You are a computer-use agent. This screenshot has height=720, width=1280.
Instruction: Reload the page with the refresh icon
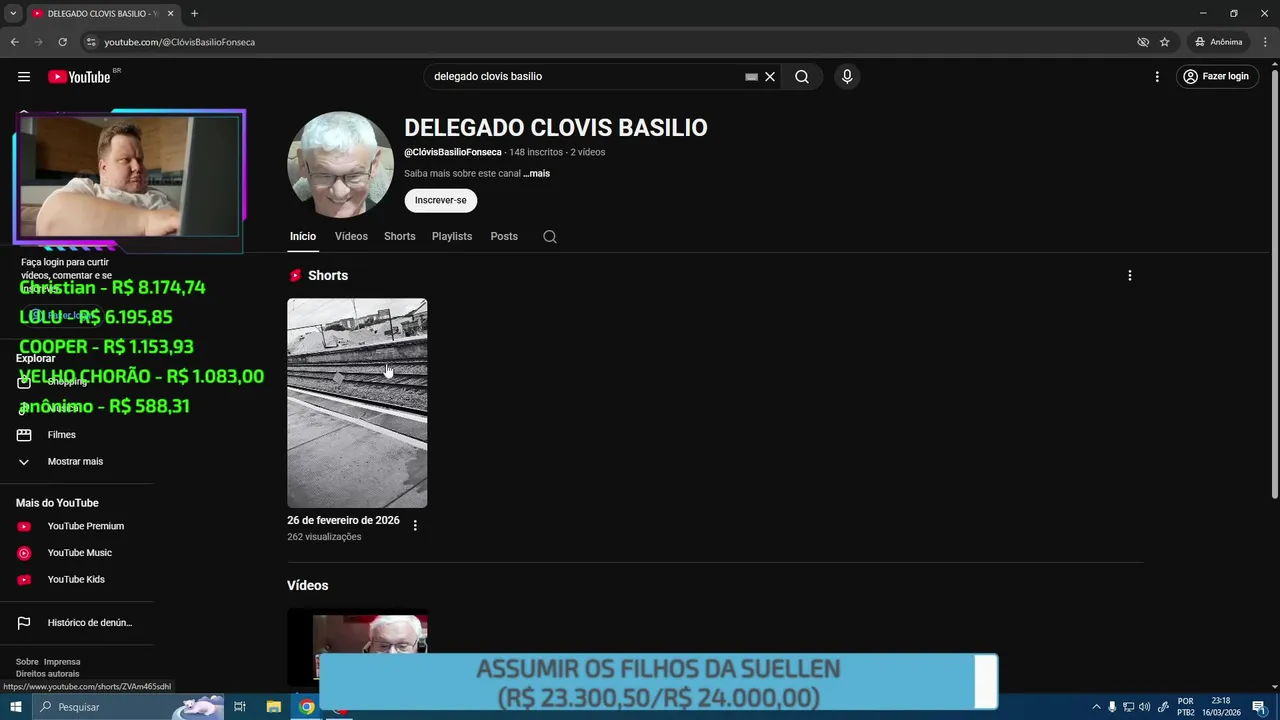[62, 42]
